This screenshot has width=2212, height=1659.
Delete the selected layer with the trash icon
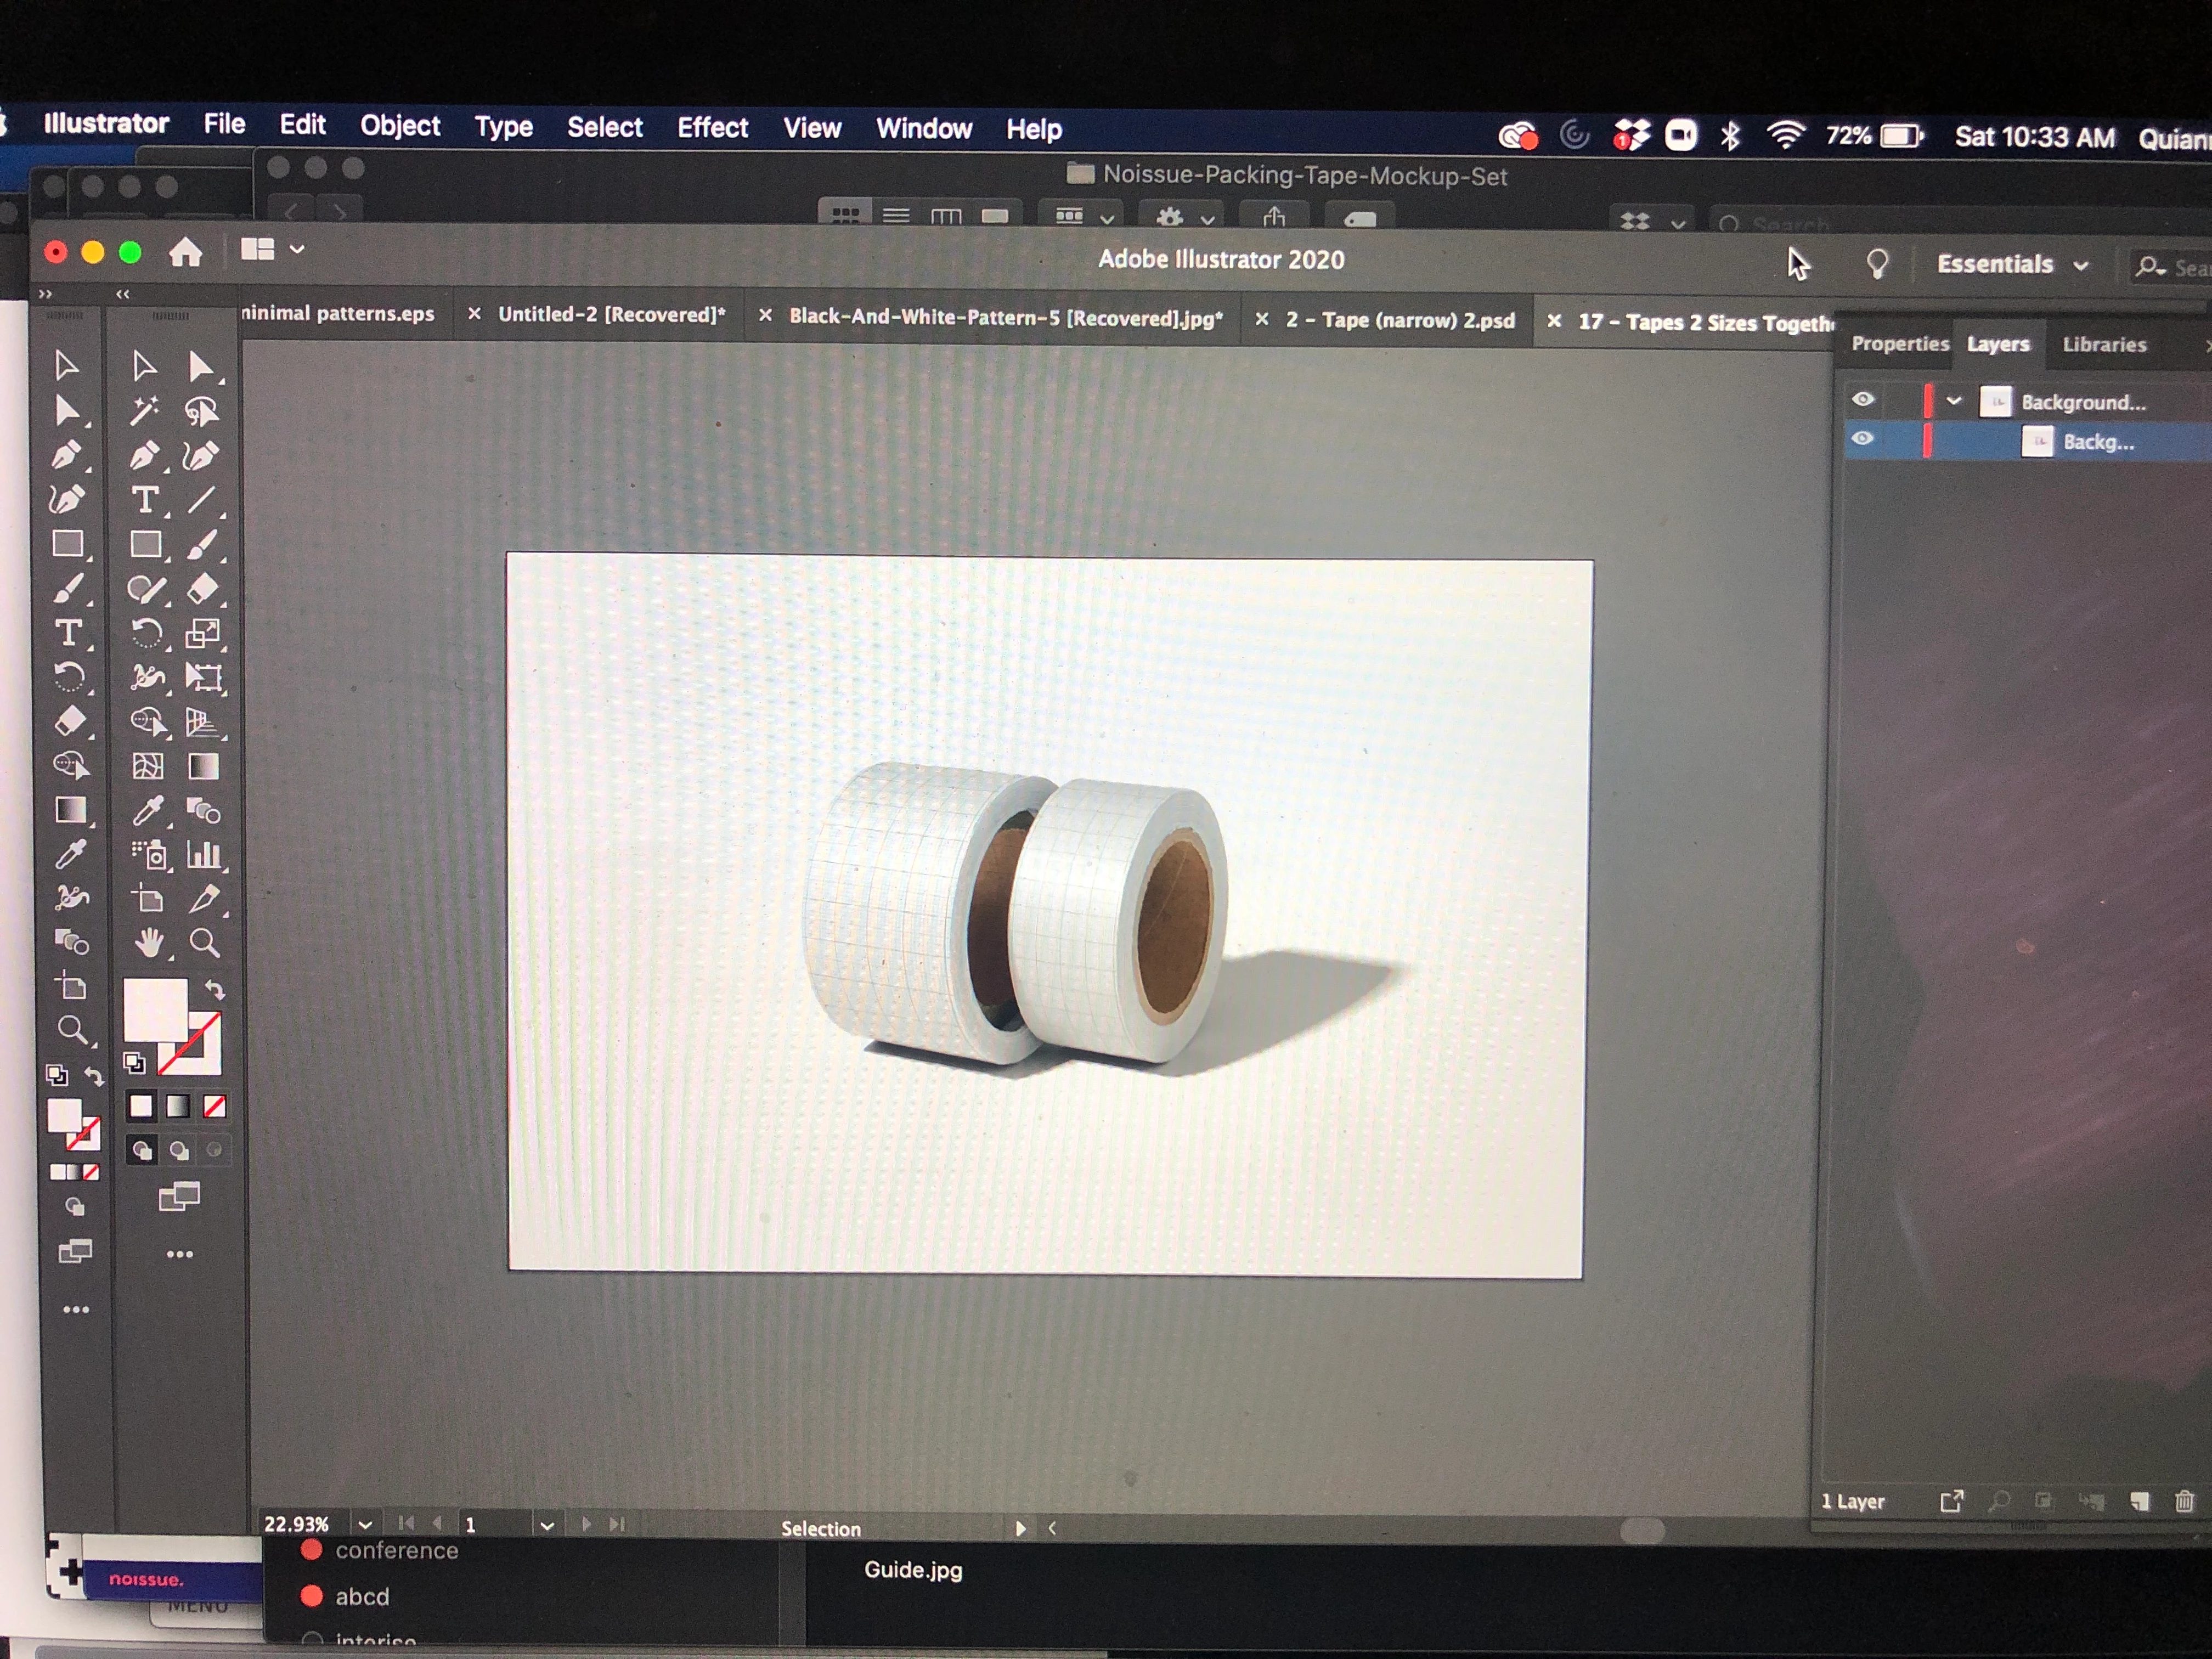coord(2184,1501)
